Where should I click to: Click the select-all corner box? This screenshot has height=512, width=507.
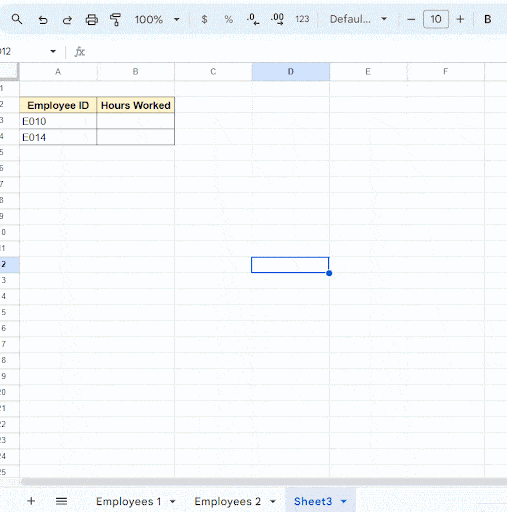point(9,71)
